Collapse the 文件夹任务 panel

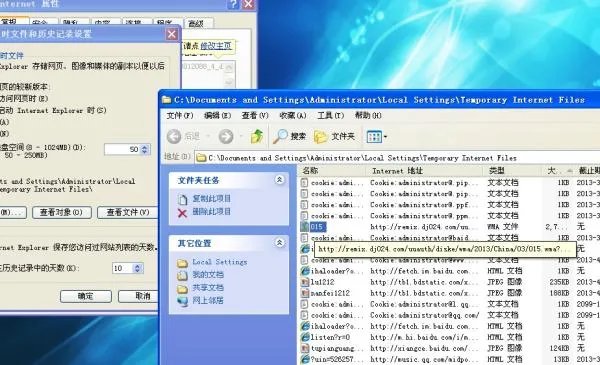(x=279, y=180)
